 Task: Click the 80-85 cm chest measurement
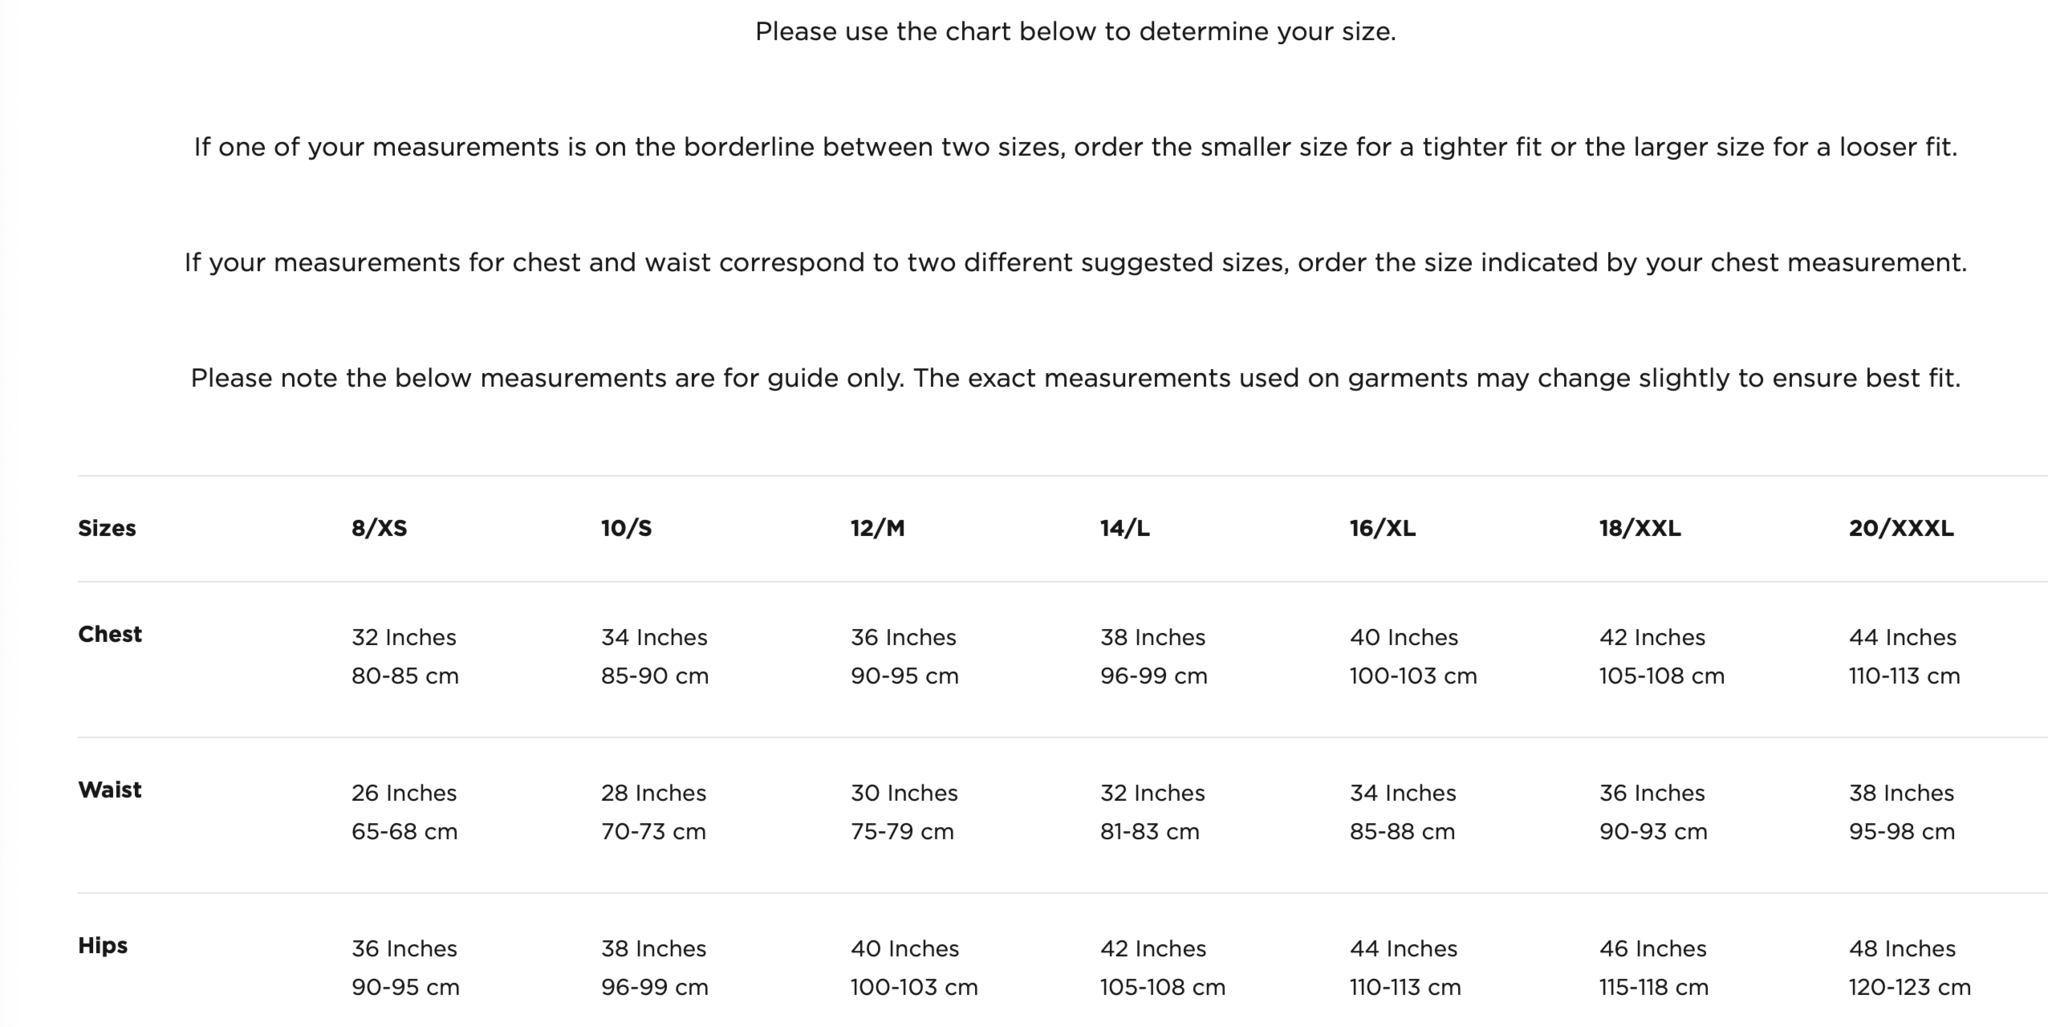pos(405,676)
